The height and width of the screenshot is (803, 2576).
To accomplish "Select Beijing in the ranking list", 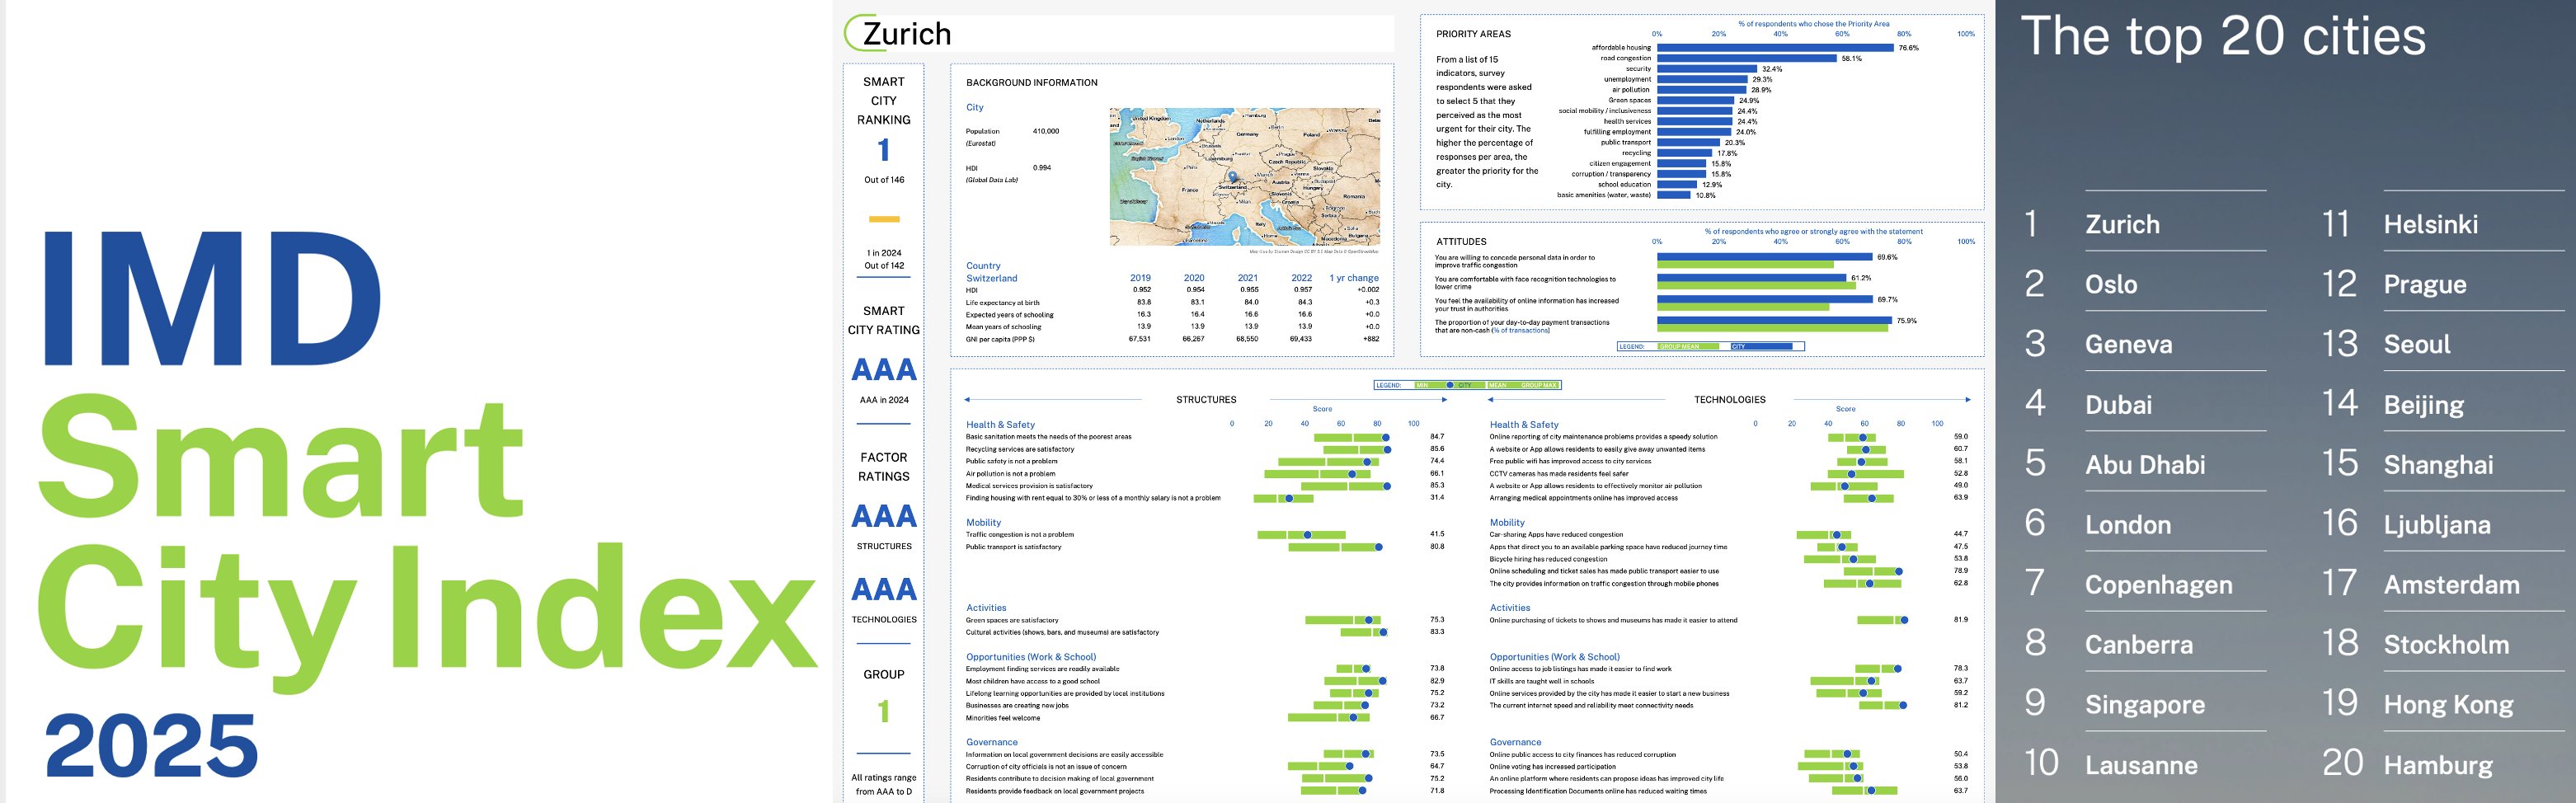I will click(x=2423, y=405).
